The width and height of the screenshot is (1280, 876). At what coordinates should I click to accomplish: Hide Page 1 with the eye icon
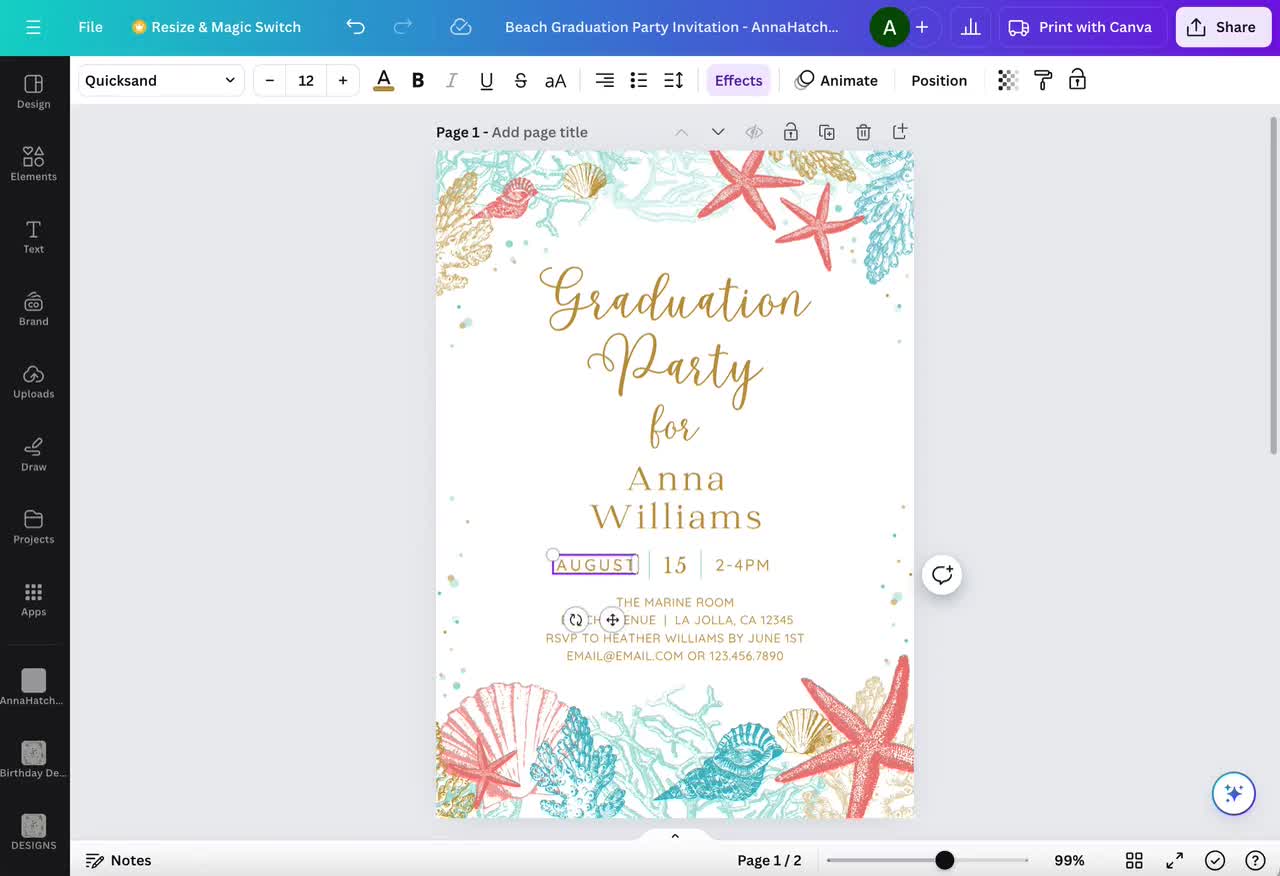coord(754,131)
